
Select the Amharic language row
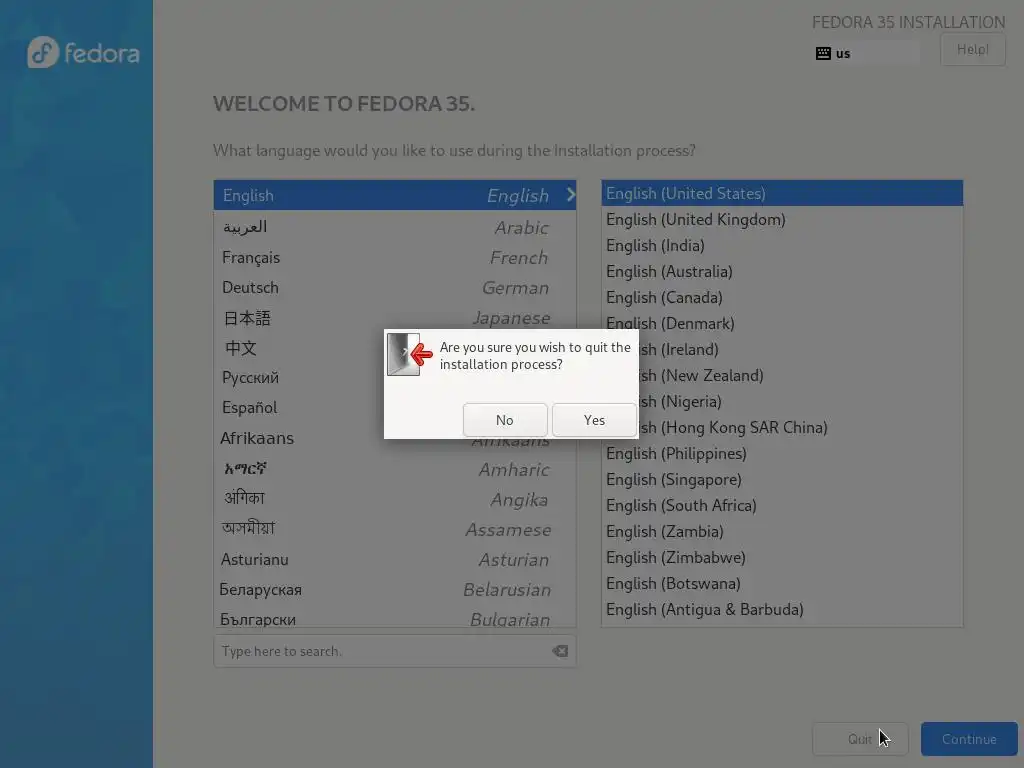[x=394, y=469]
